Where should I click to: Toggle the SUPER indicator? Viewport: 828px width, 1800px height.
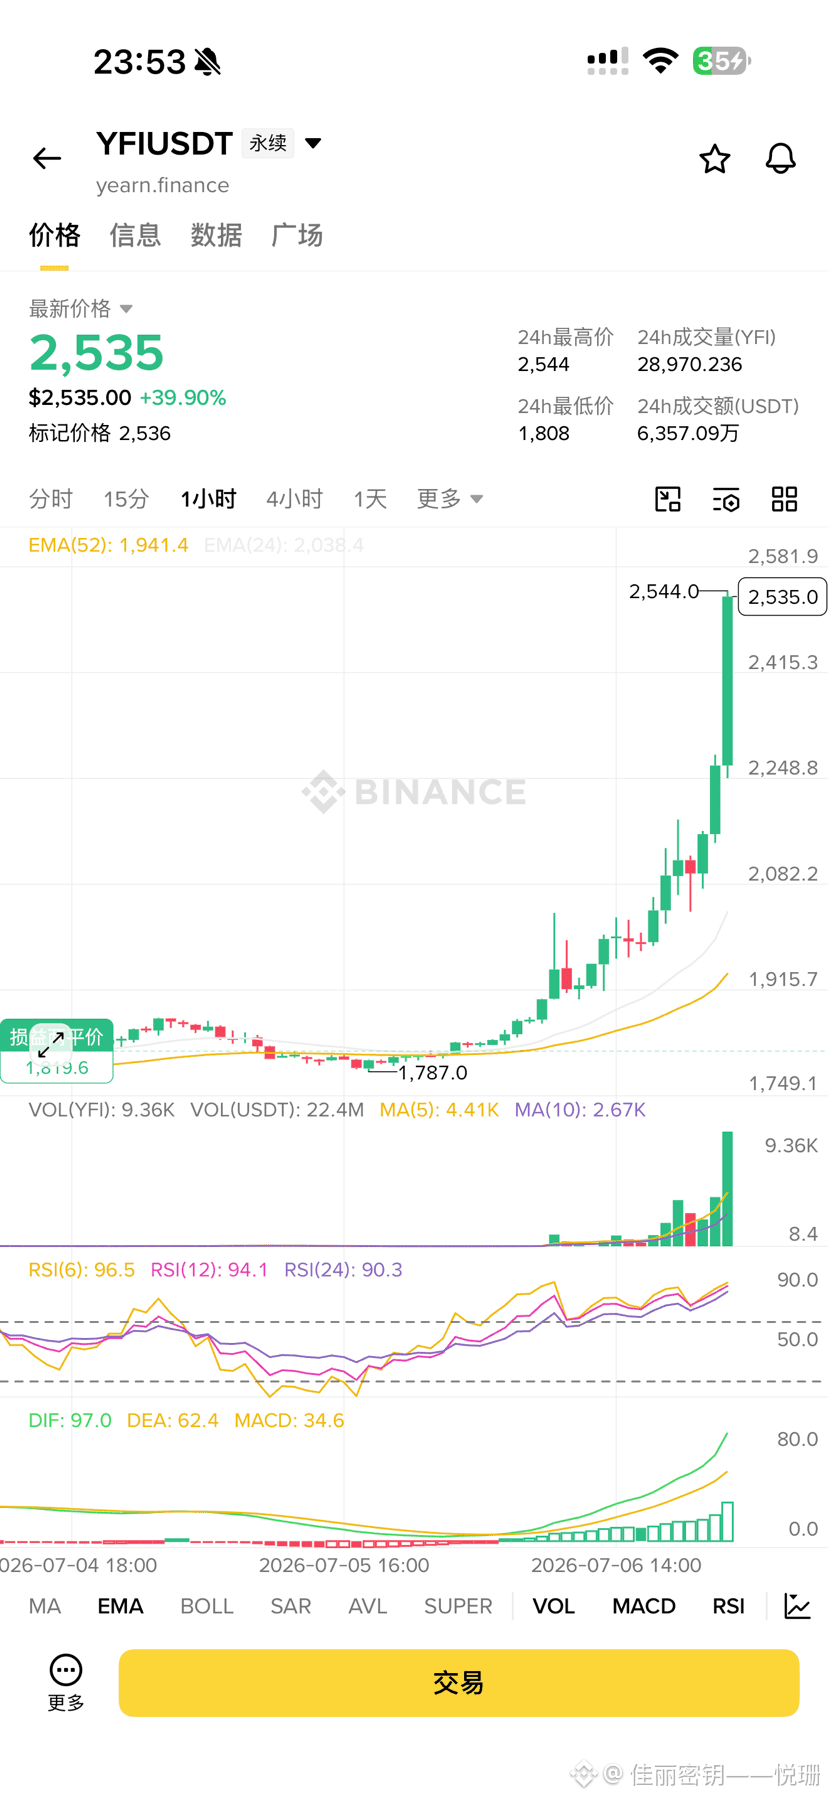pos(458,1606)
